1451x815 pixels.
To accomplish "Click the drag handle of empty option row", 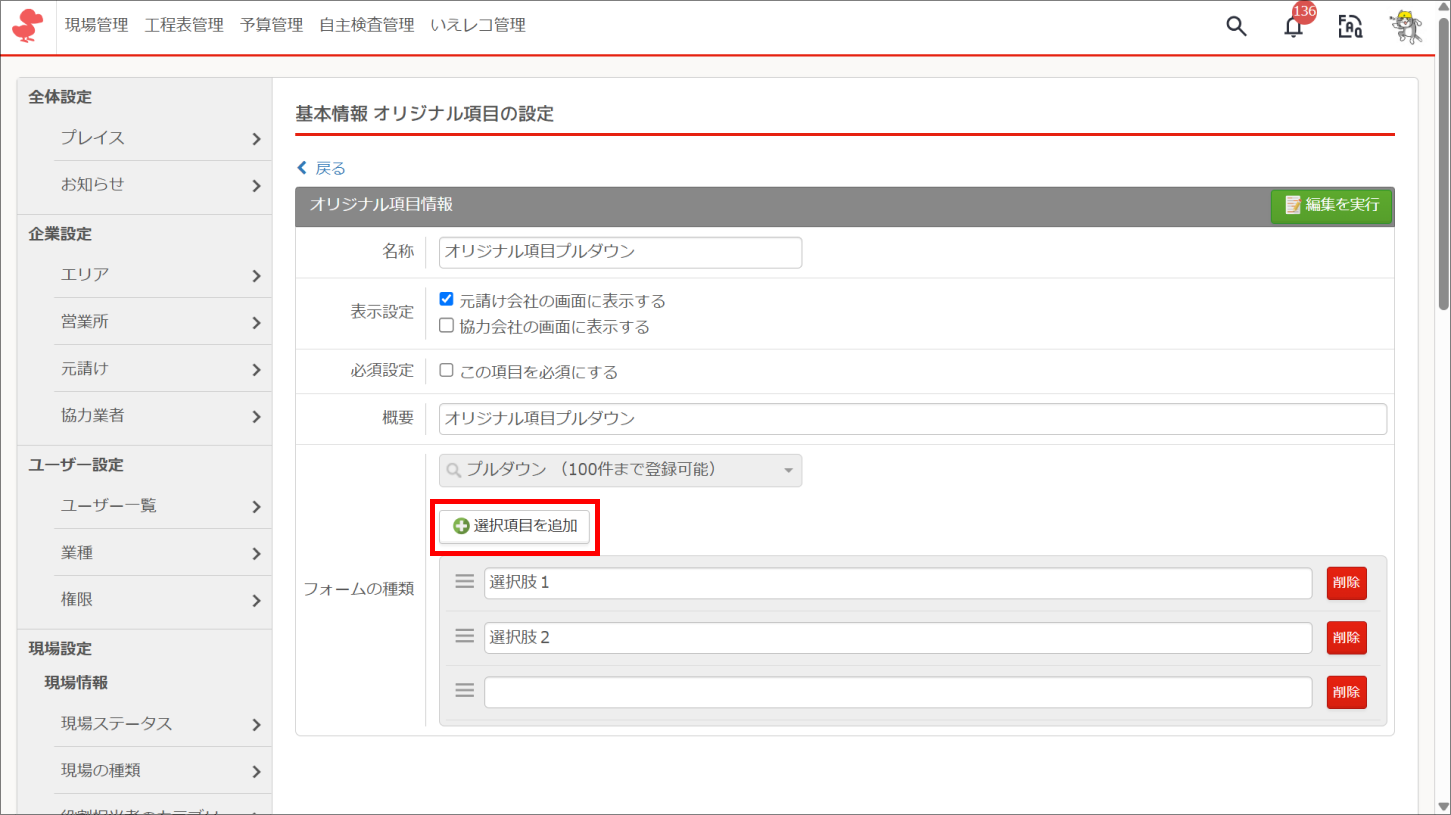I will tap(464, 691).
